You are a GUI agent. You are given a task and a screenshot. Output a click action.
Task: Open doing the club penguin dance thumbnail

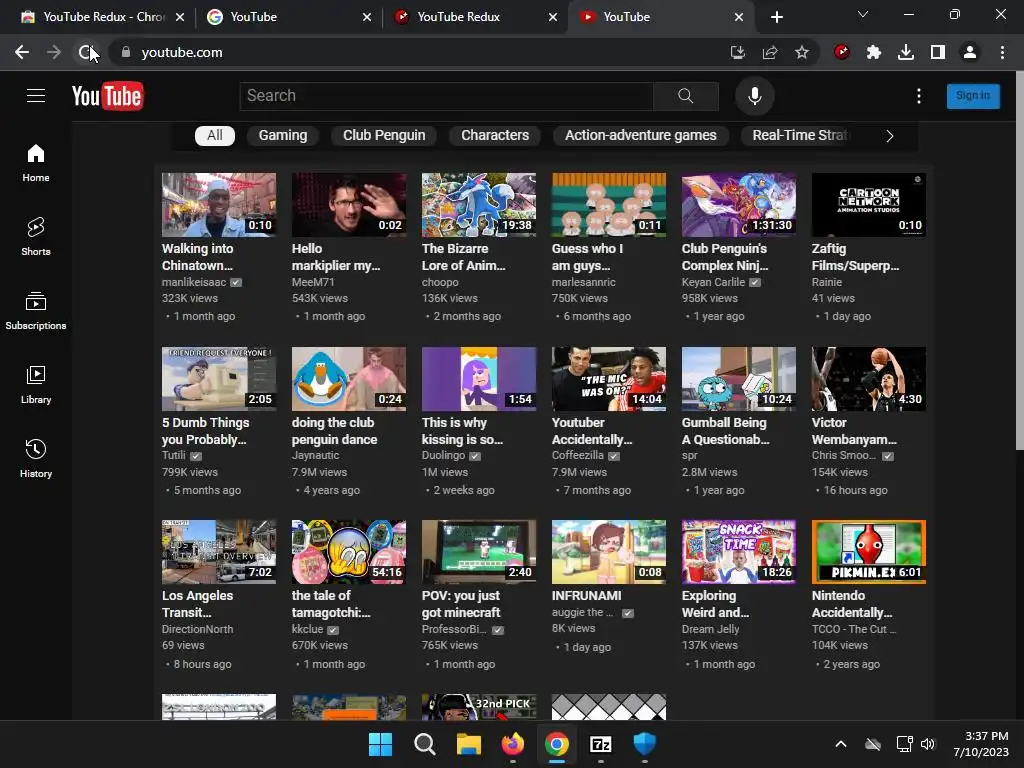(x=349, y=379)
